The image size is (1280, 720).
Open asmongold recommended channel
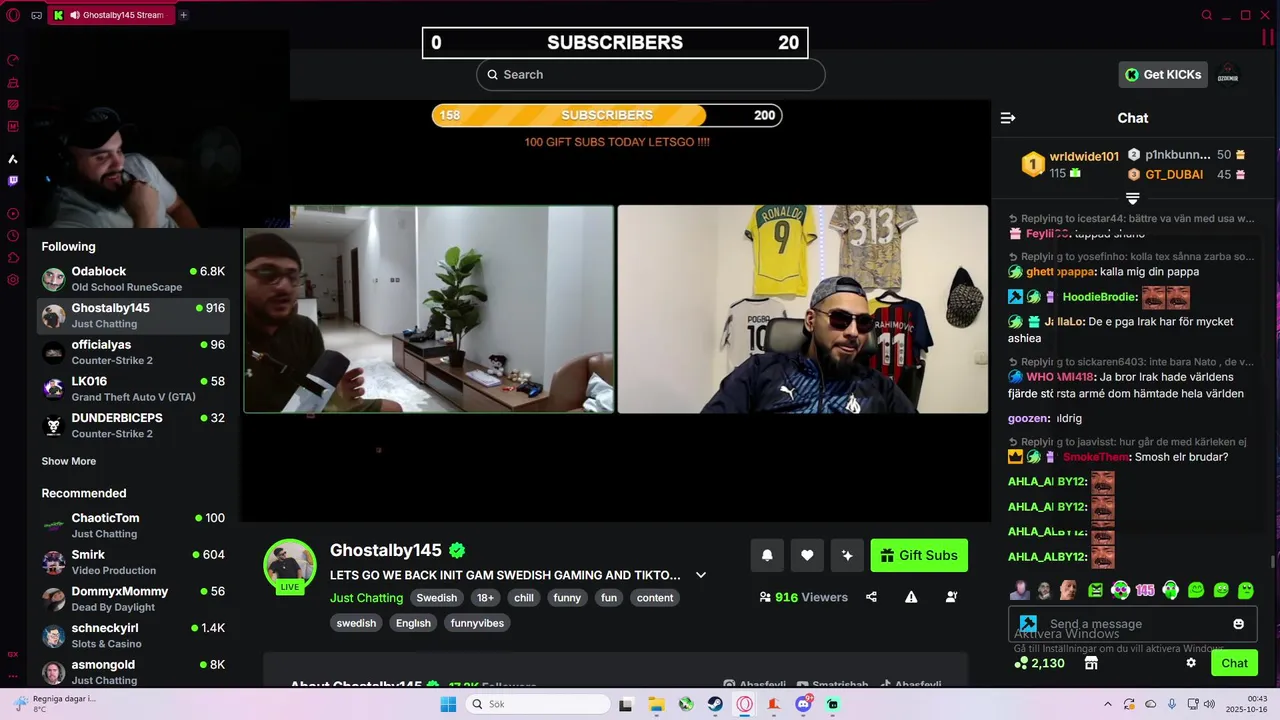click(134, 672)
